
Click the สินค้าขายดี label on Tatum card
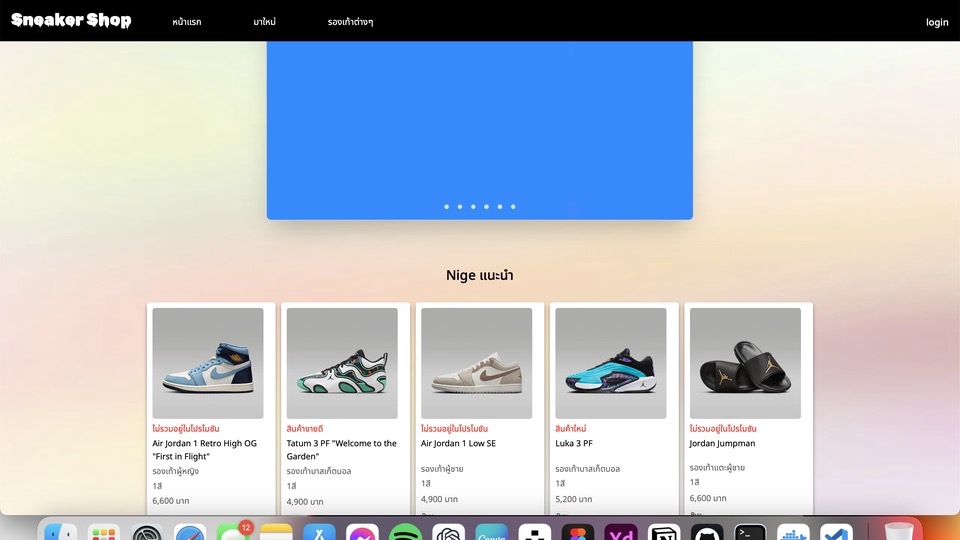click(305, 429)
